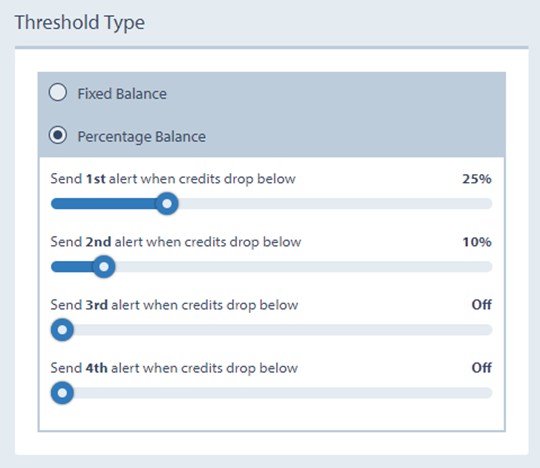This screenshot has height=468, width=540.
Task: Click the 2nd alert slider handle
Action: pos(104,267)
